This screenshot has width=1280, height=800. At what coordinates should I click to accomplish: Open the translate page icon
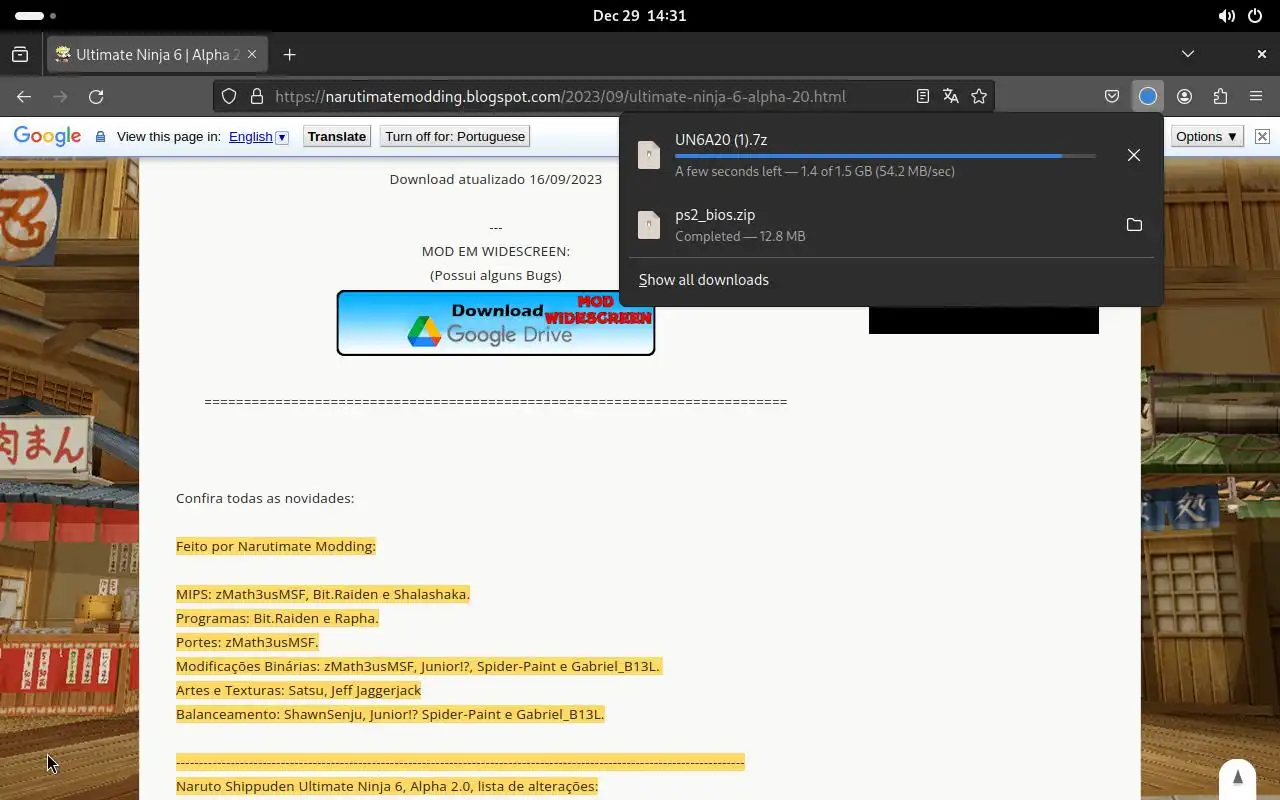point(951,96)
